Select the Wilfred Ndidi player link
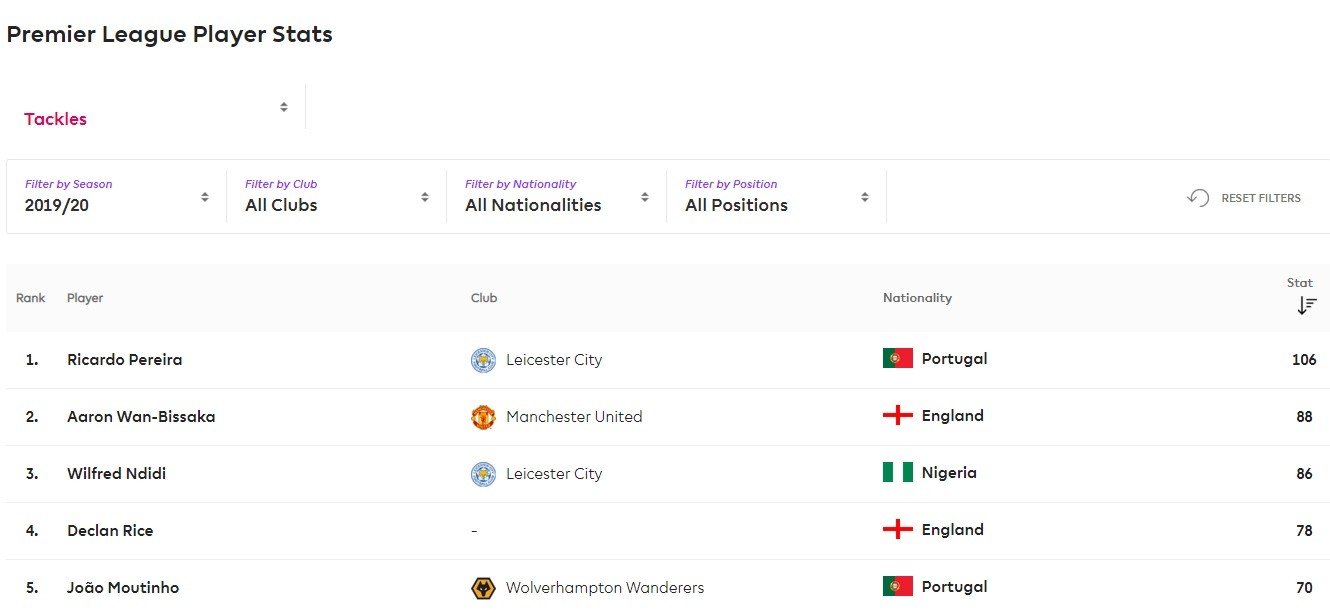The image size is (1330, 612). [117, 474]
